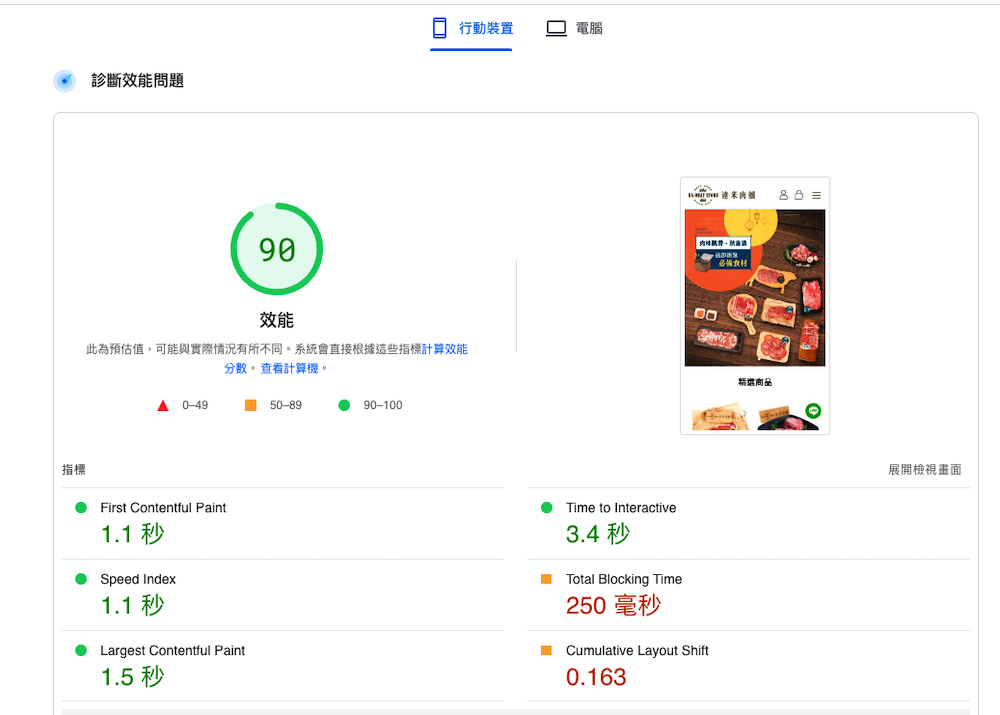Click the shopping bag icon in the site preview
Screen dimensions: 1000x715
pos(799,195)
